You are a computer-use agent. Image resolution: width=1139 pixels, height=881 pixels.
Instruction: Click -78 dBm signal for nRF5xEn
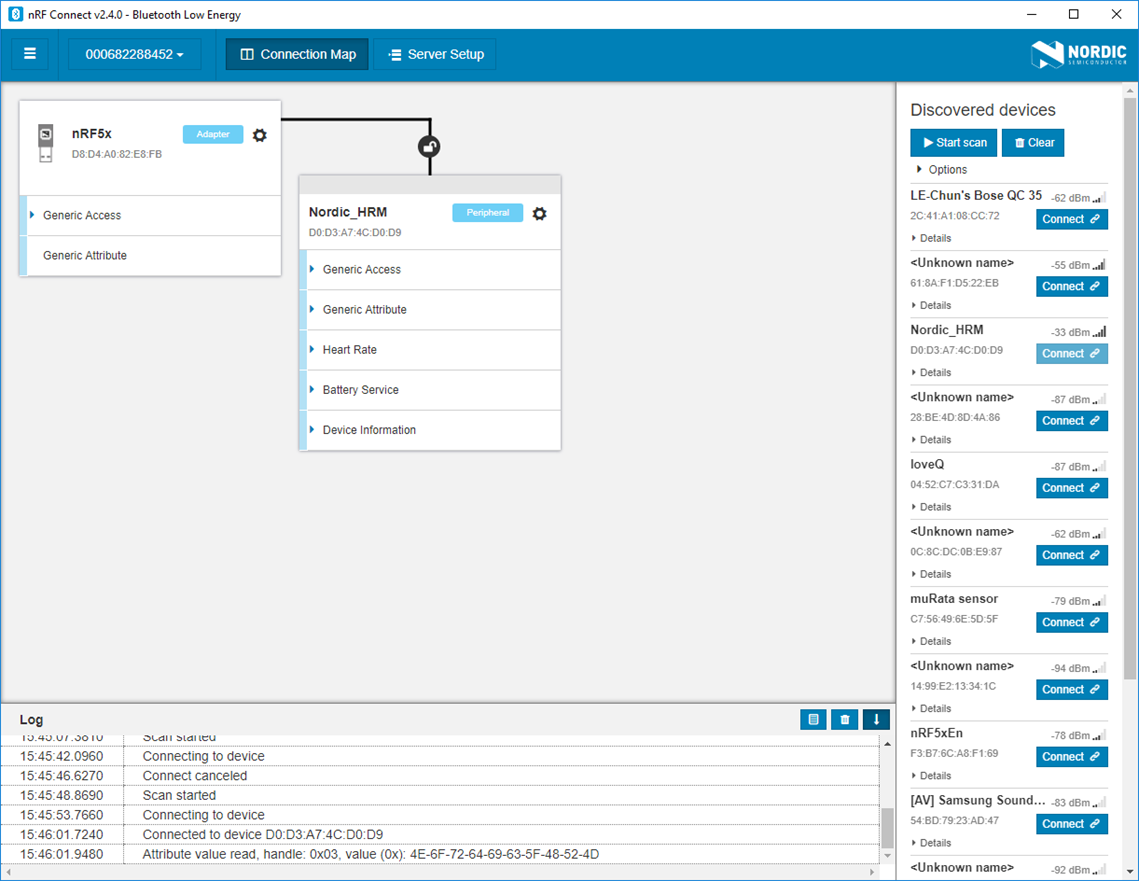point(1078,735)
